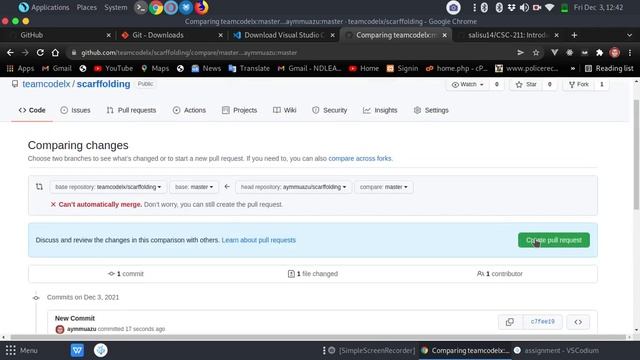The height and width of the screenshot is (360, 640).
Task: Open the Insights tab
Action: tap(380, 110)
